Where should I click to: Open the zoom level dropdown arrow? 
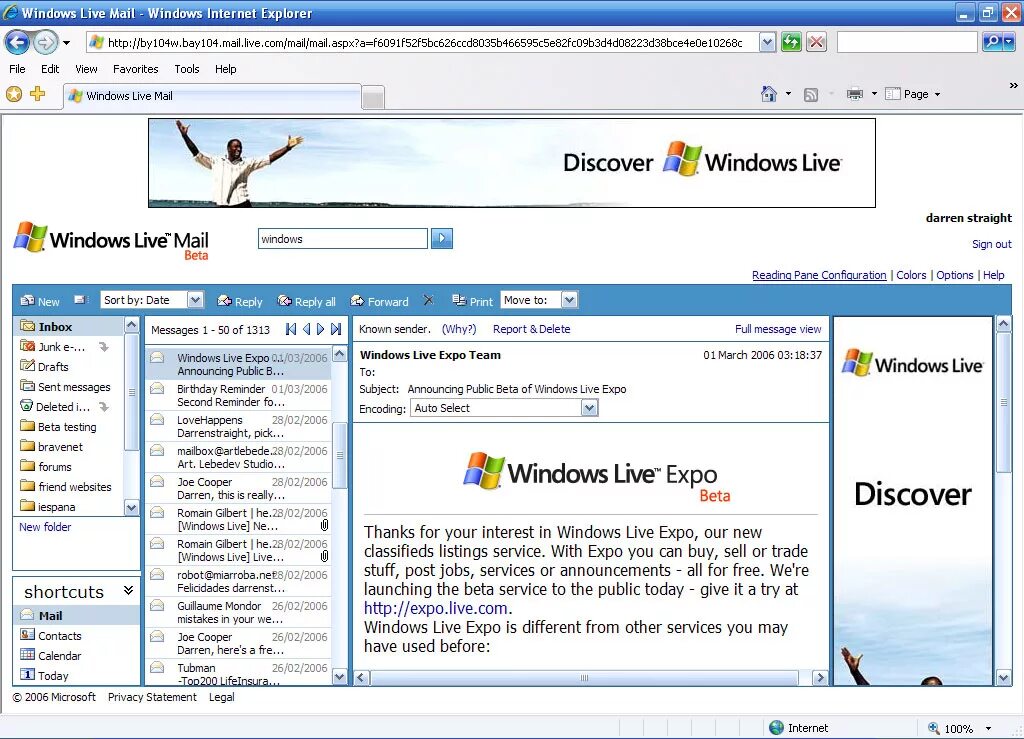pyautogui.click(x=988, y=729)
